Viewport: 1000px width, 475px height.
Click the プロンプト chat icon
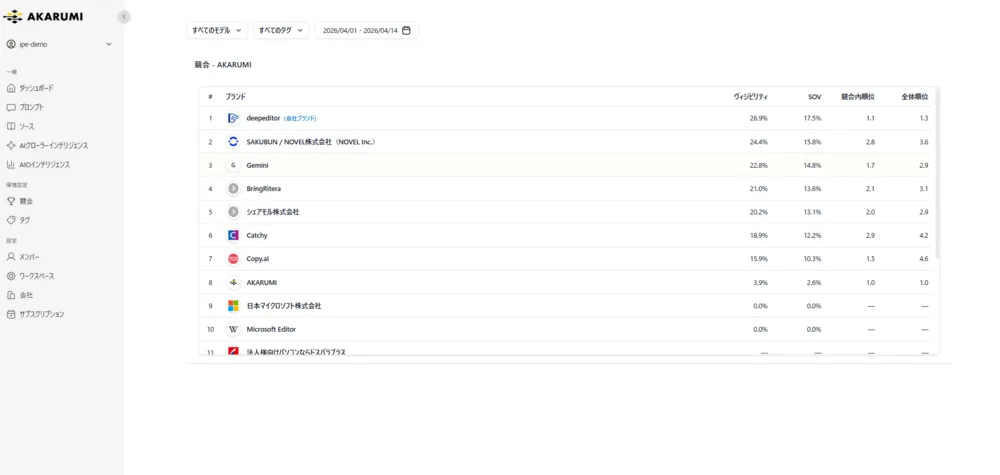coord(11,107)
